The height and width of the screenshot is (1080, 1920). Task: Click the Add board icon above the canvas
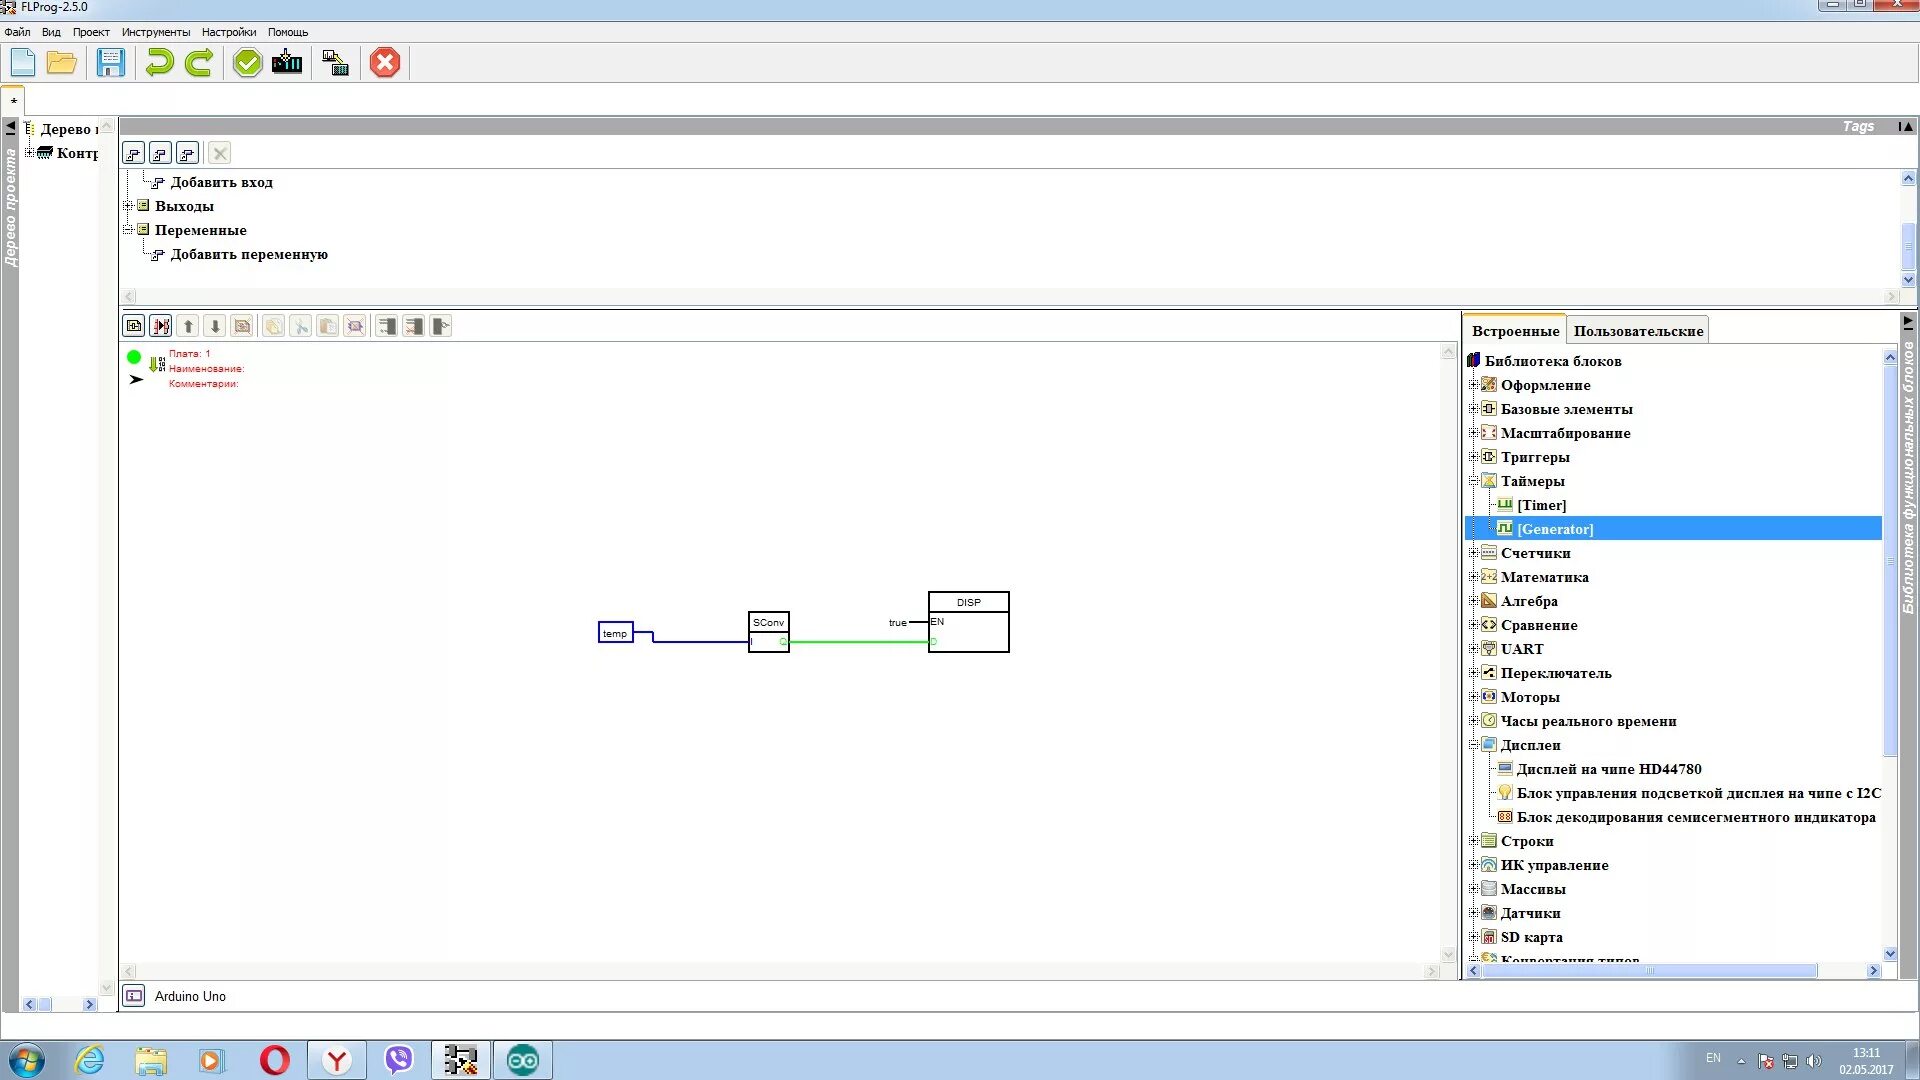pos(134,326)
